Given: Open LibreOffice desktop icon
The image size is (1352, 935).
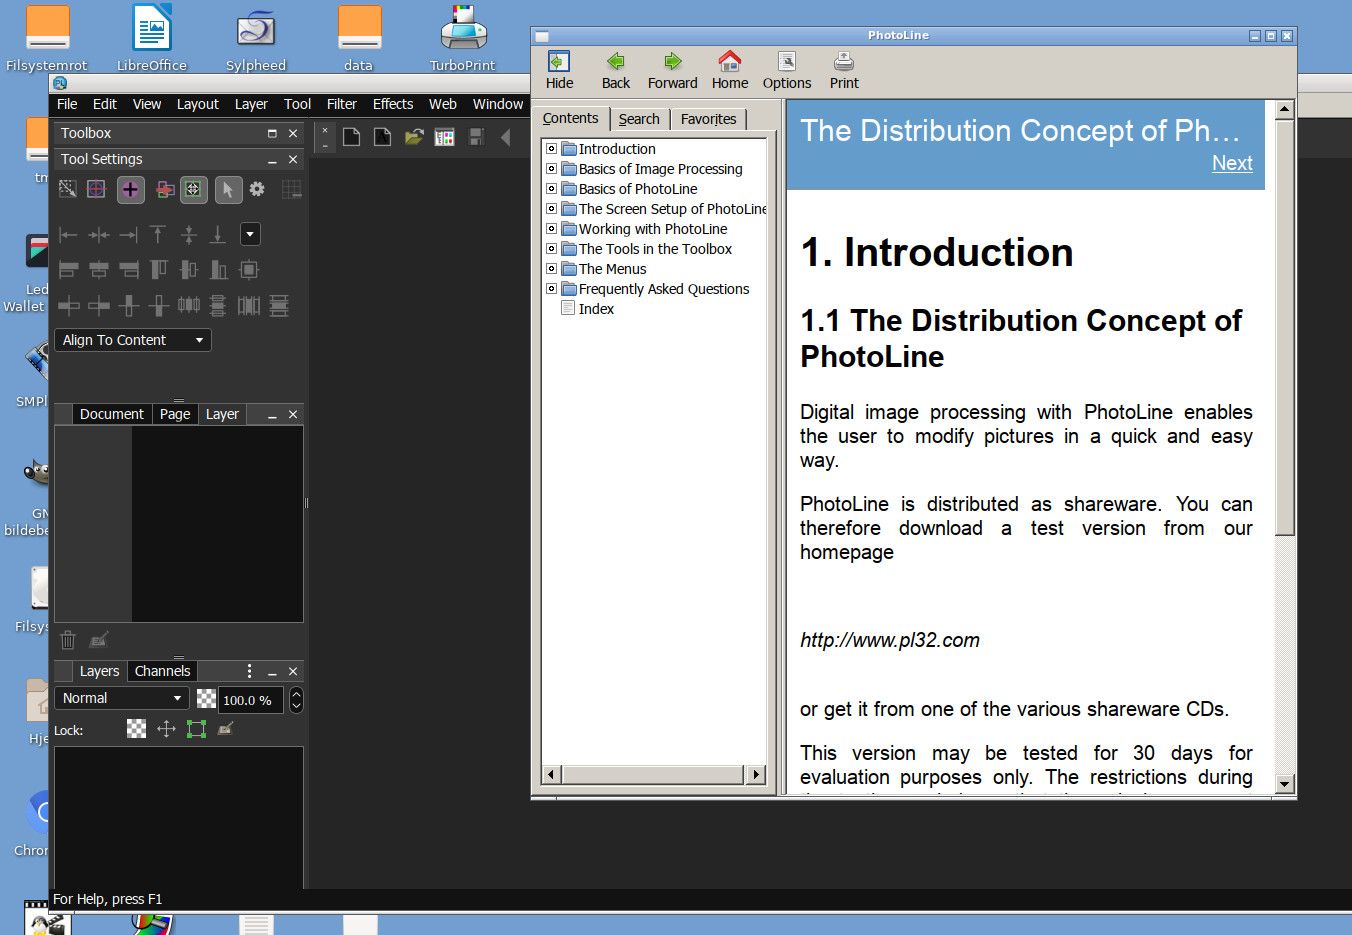Looking at the screenshot, I should 152,38.
